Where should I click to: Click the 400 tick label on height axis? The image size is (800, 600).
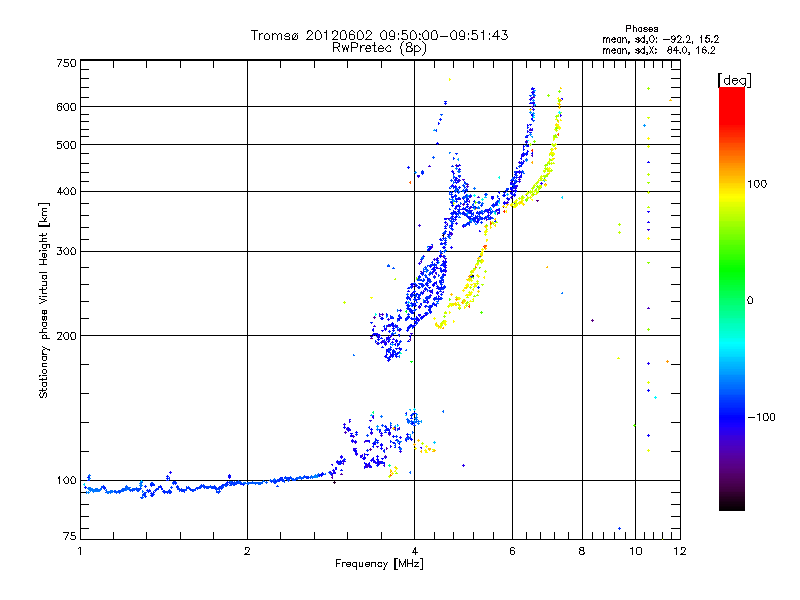(x=67, y=192)
